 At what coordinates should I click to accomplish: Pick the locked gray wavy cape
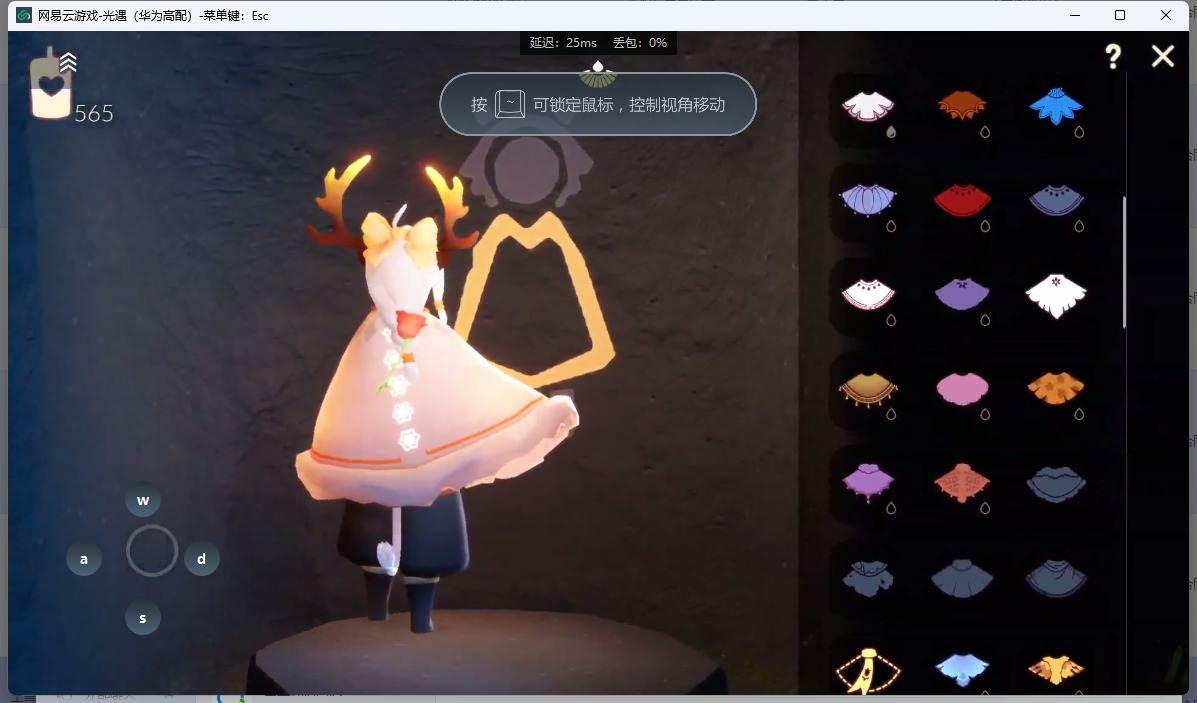coord(1056,484)
